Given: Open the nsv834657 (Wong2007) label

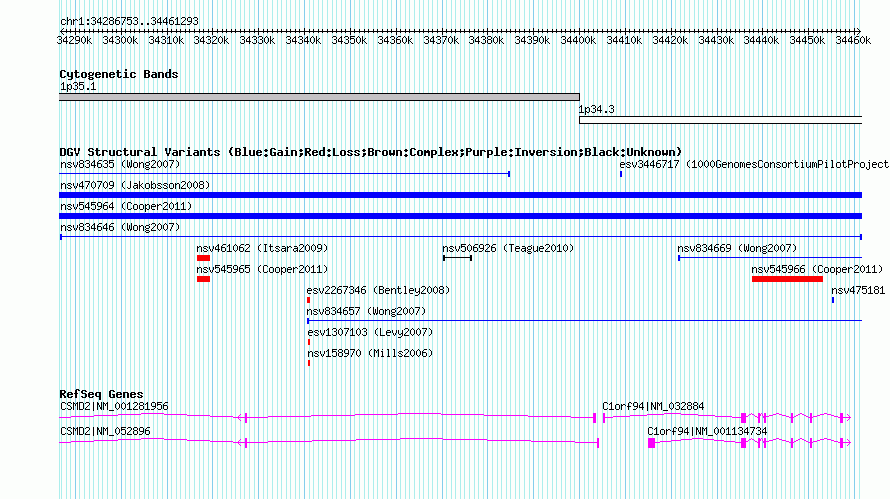Looking at the screenshot, I should tap(366, 311).
